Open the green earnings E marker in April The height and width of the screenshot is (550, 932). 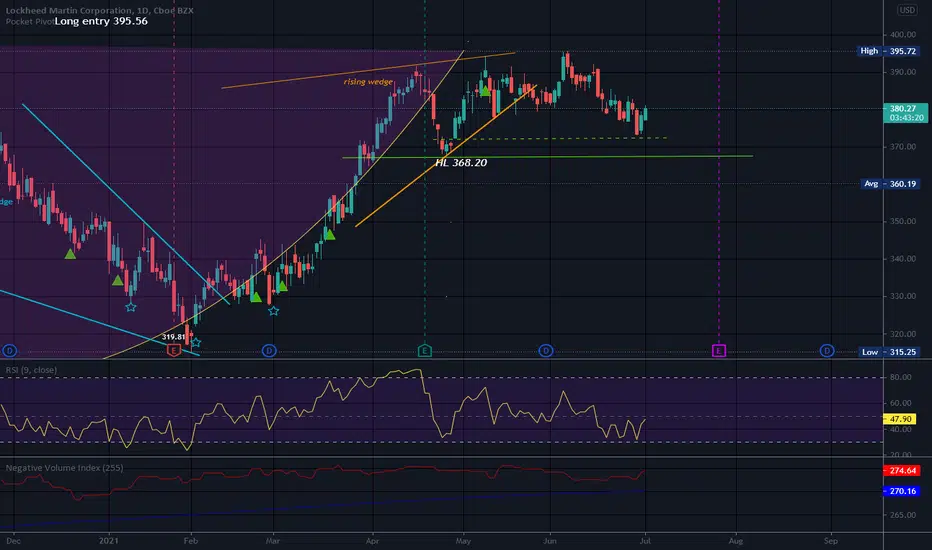(x=424, y=351)
